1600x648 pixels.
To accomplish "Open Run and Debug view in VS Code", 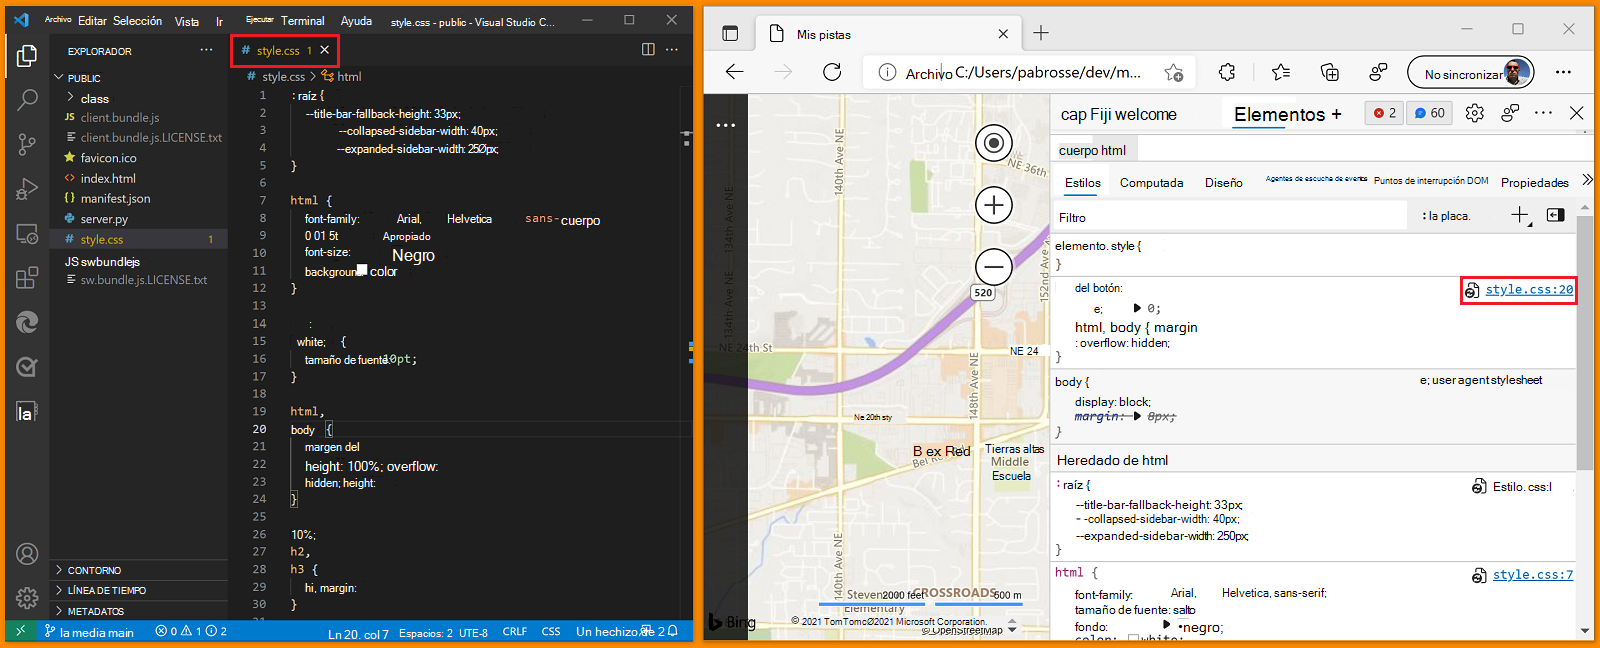I will pos(27,189).
